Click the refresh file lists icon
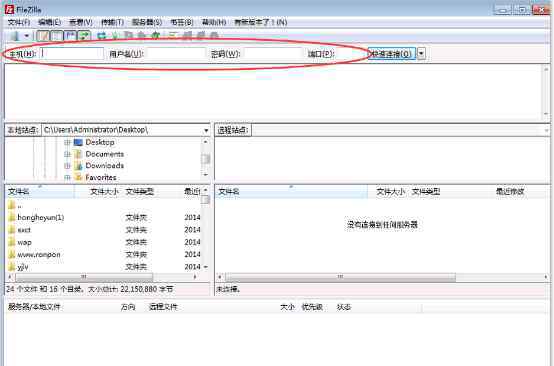The width and height of the screenshot is (554, 366). tap(101, 36)
